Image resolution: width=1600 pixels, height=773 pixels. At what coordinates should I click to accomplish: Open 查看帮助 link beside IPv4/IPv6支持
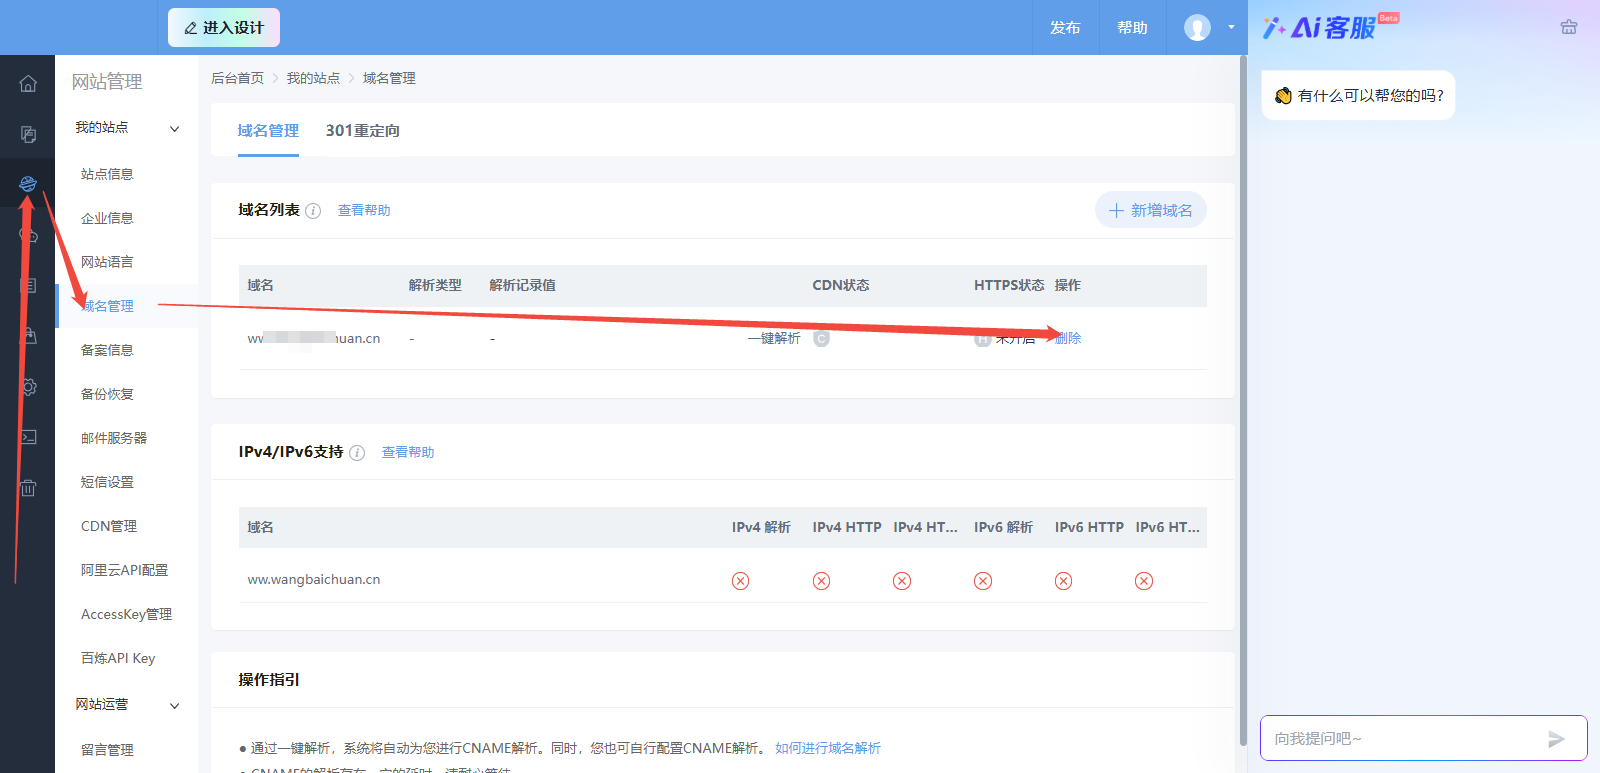click(x=408, y=452)
